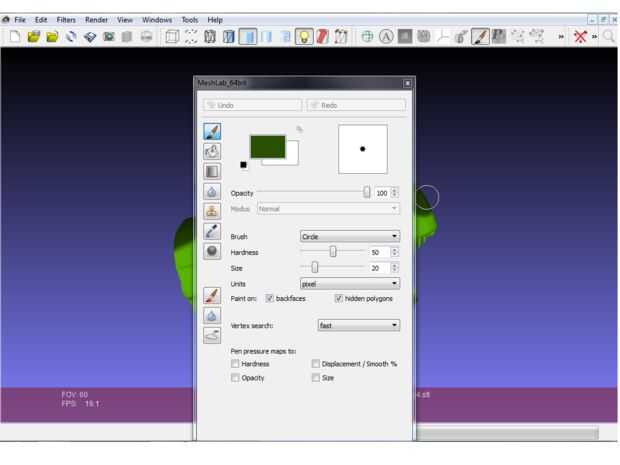
Task: Click the green foreground color swatch
Action: pos(268,147)
